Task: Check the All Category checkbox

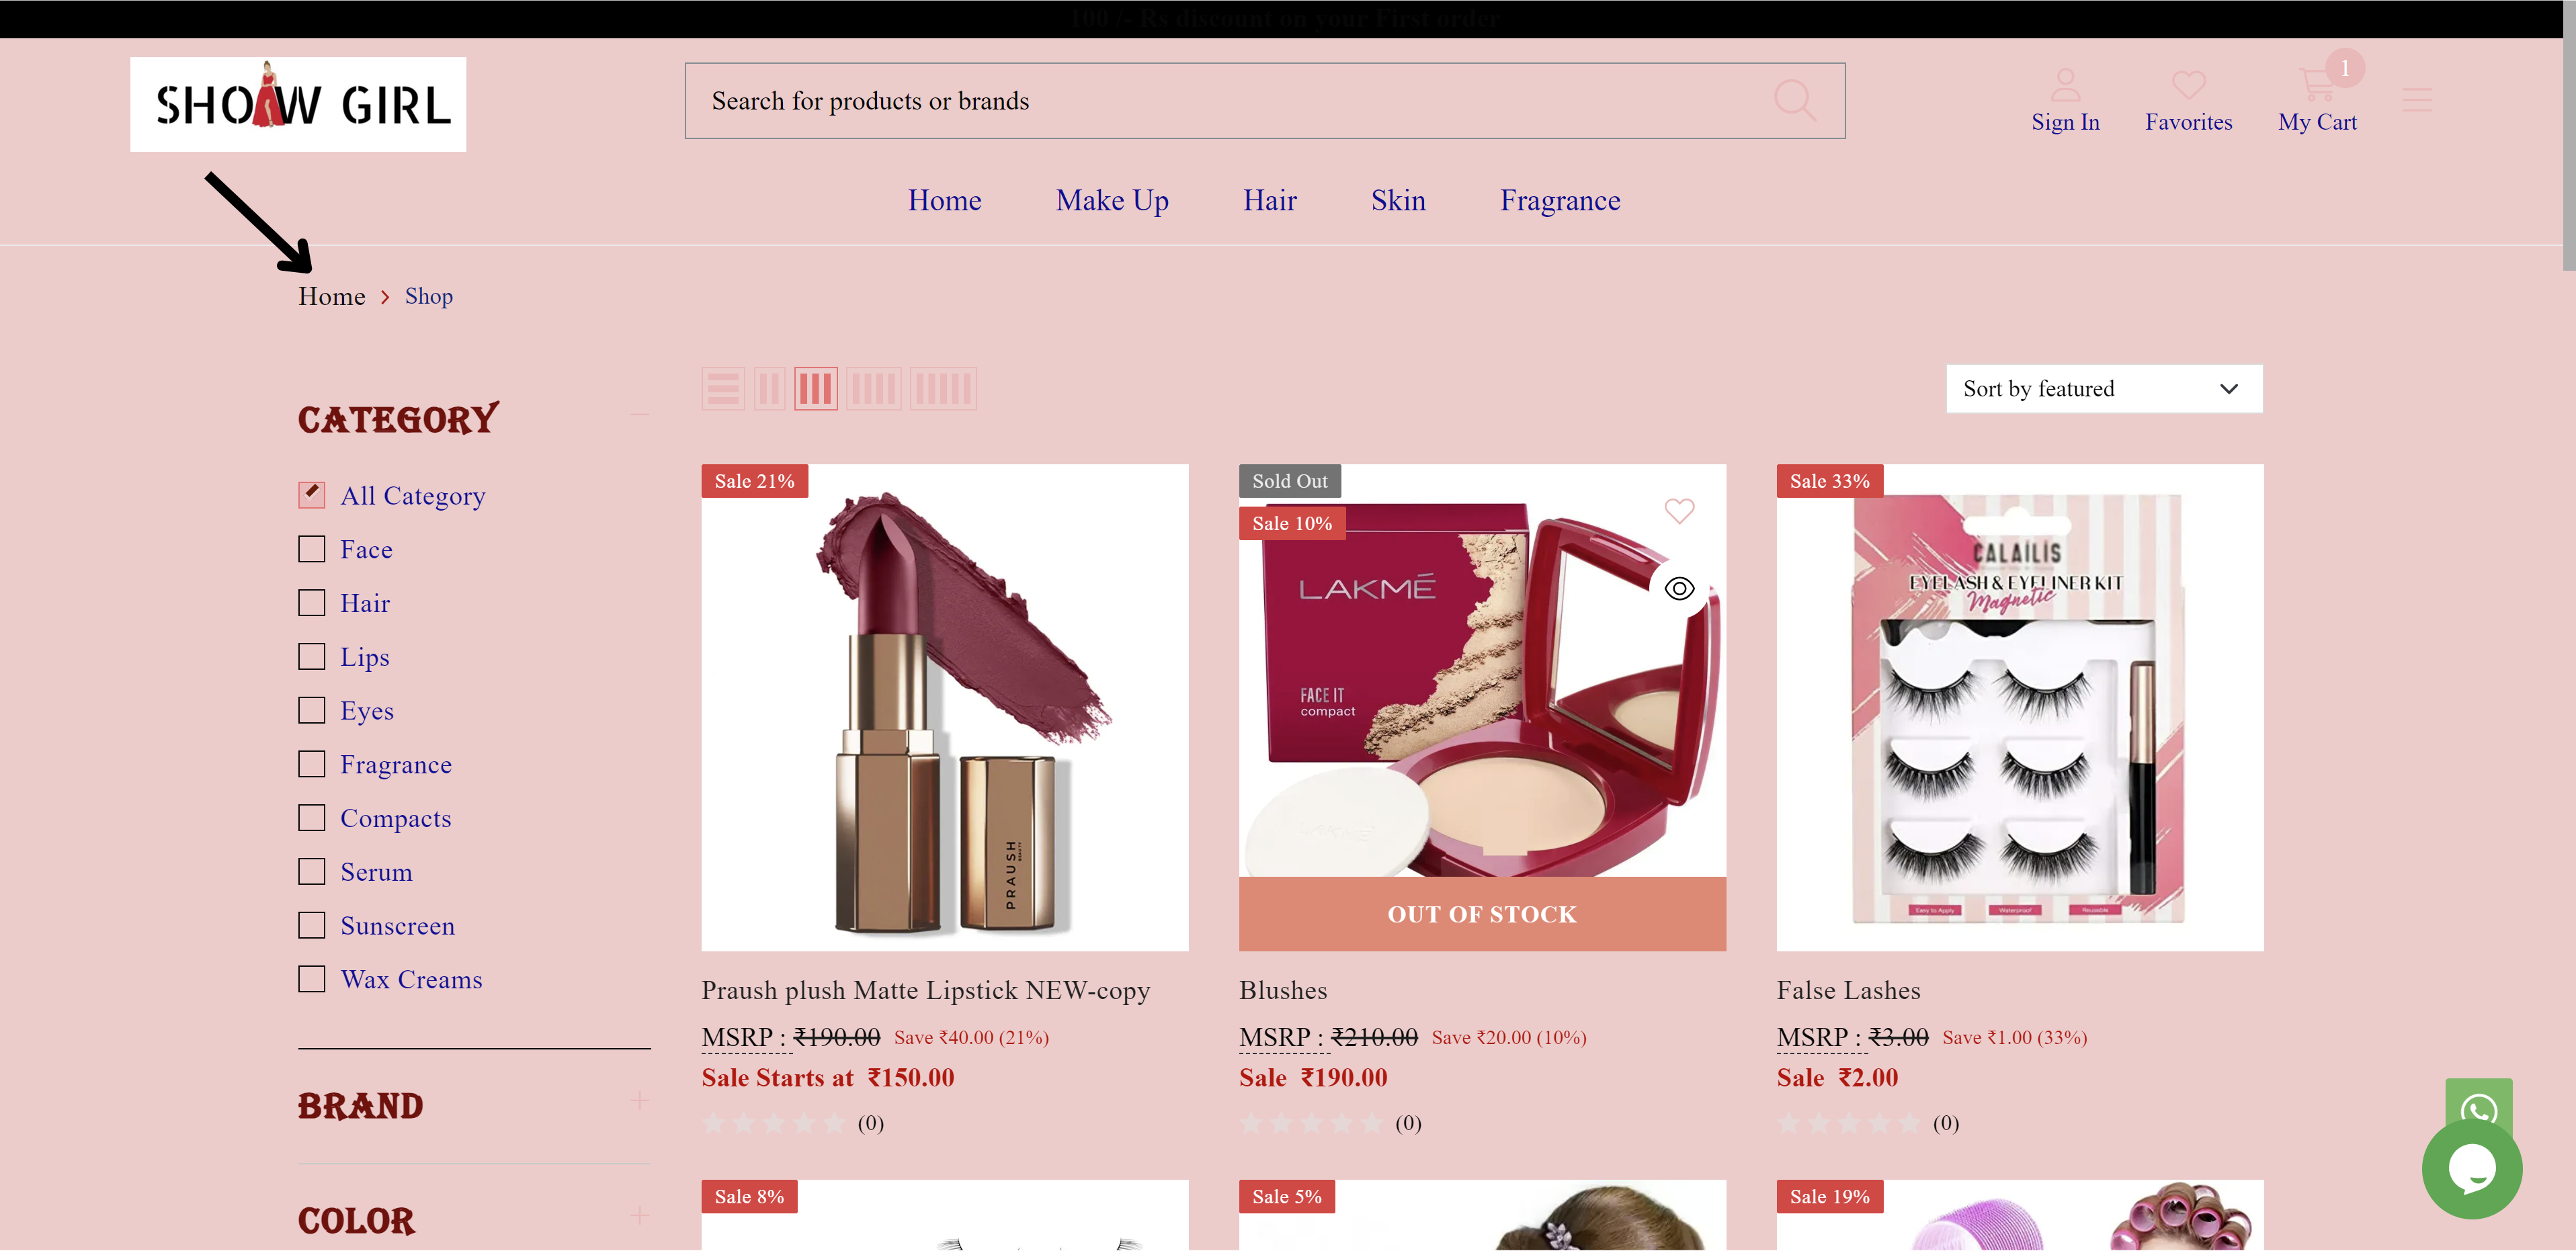Action: (x=311, y=495)
